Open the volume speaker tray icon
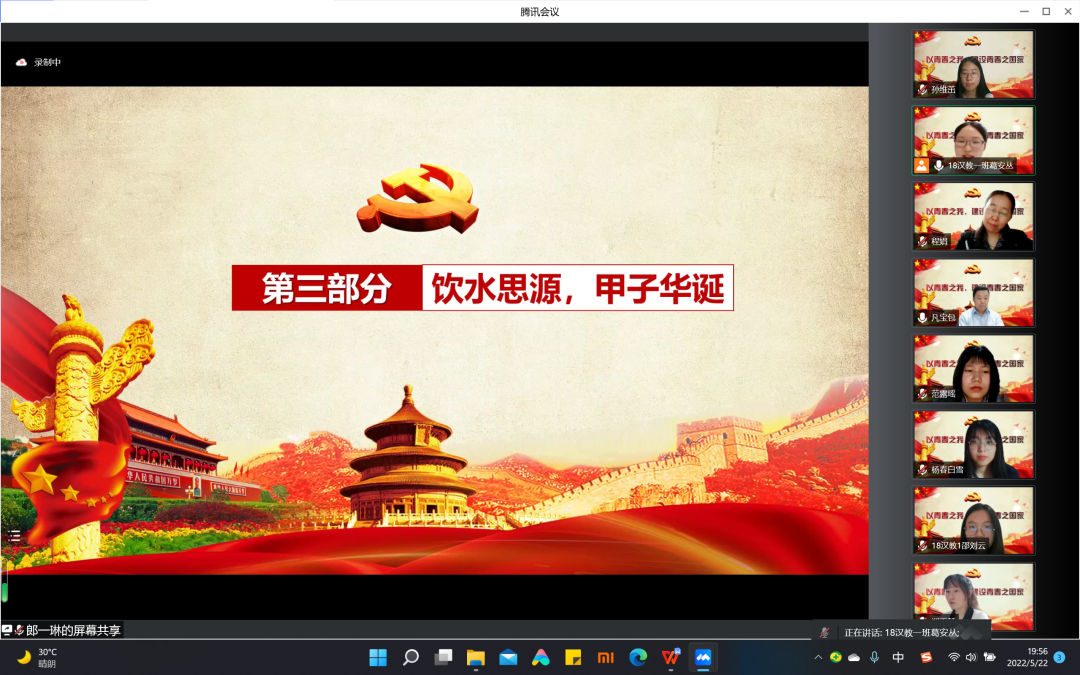The width and height of the screenshot is (1080, 675). click(x=971, y=657)
